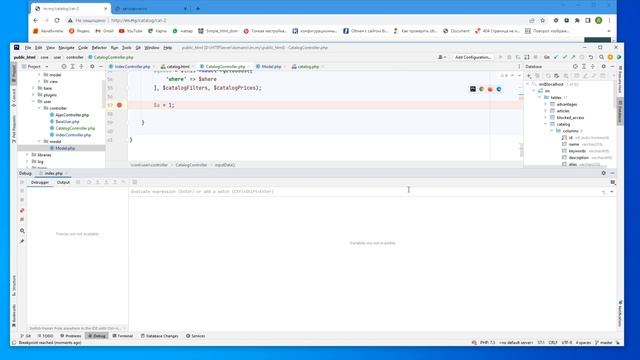Expand the articles table node
The image size is (640, 360).
[x=546, y=111]
